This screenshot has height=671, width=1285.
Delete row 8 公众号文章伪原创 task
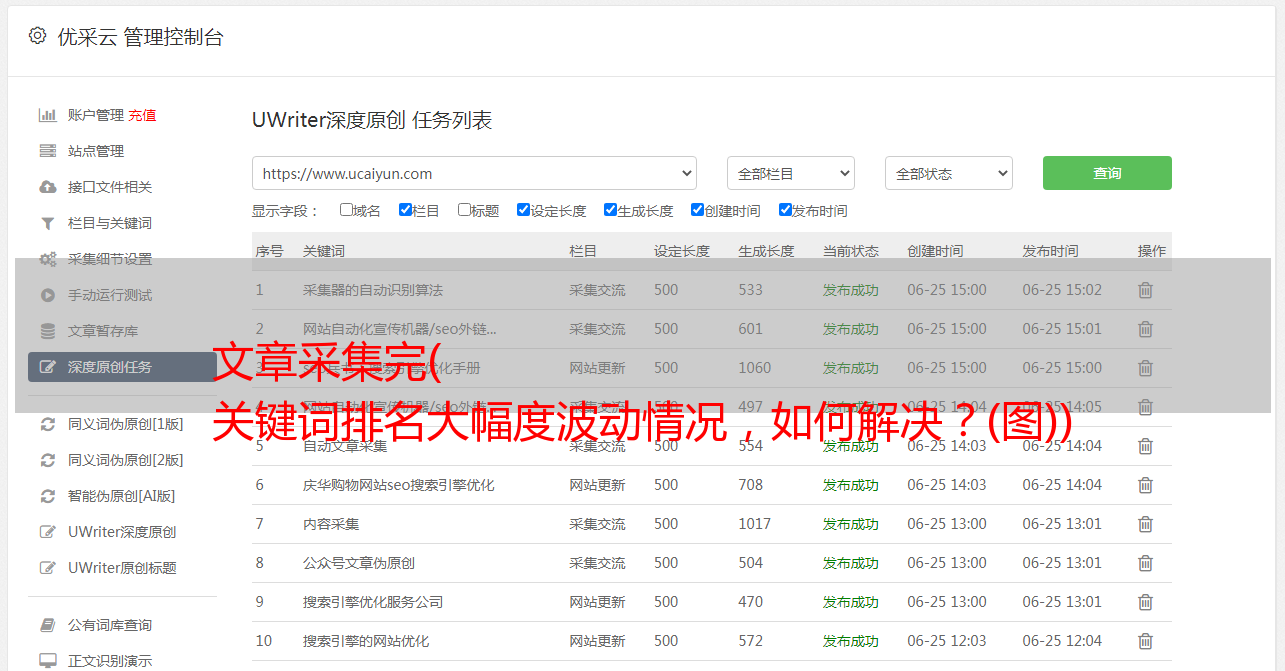pyautogui.click(x=1146, y=563)
